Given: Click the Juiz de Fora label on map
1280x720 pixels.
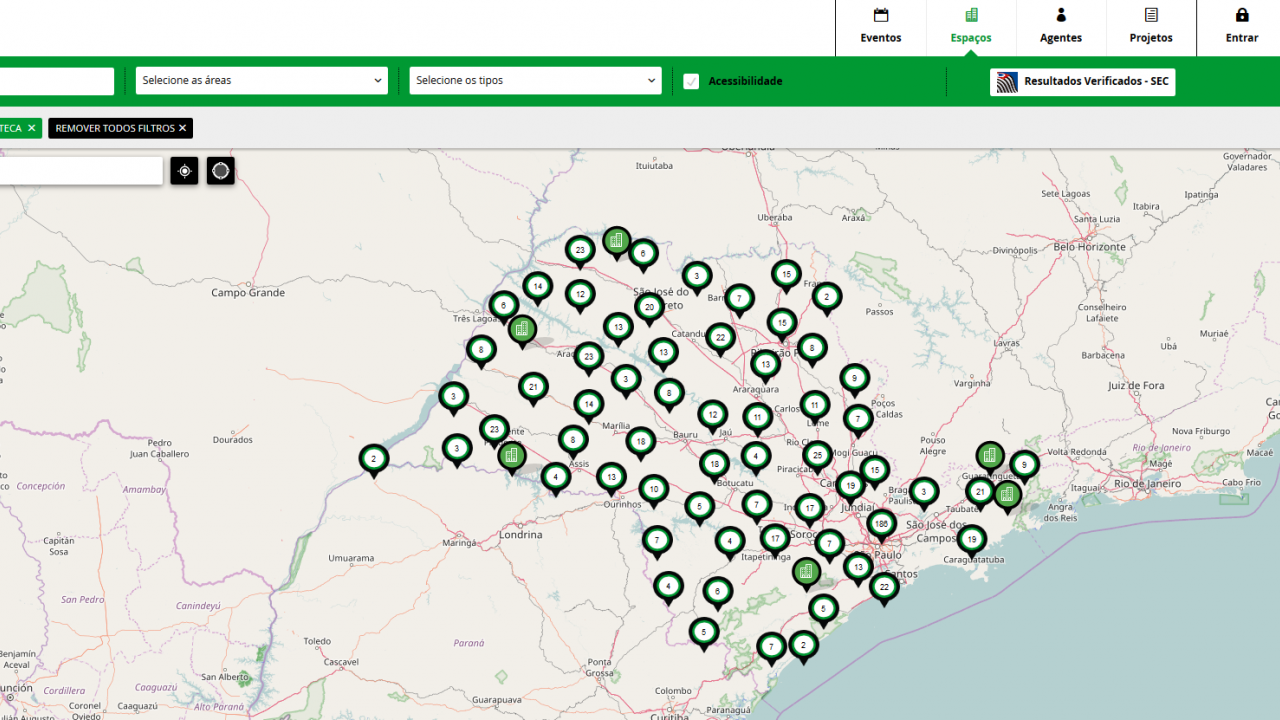Looking at the screenshot, I should pyautogui.click(x=1137, y=385).
